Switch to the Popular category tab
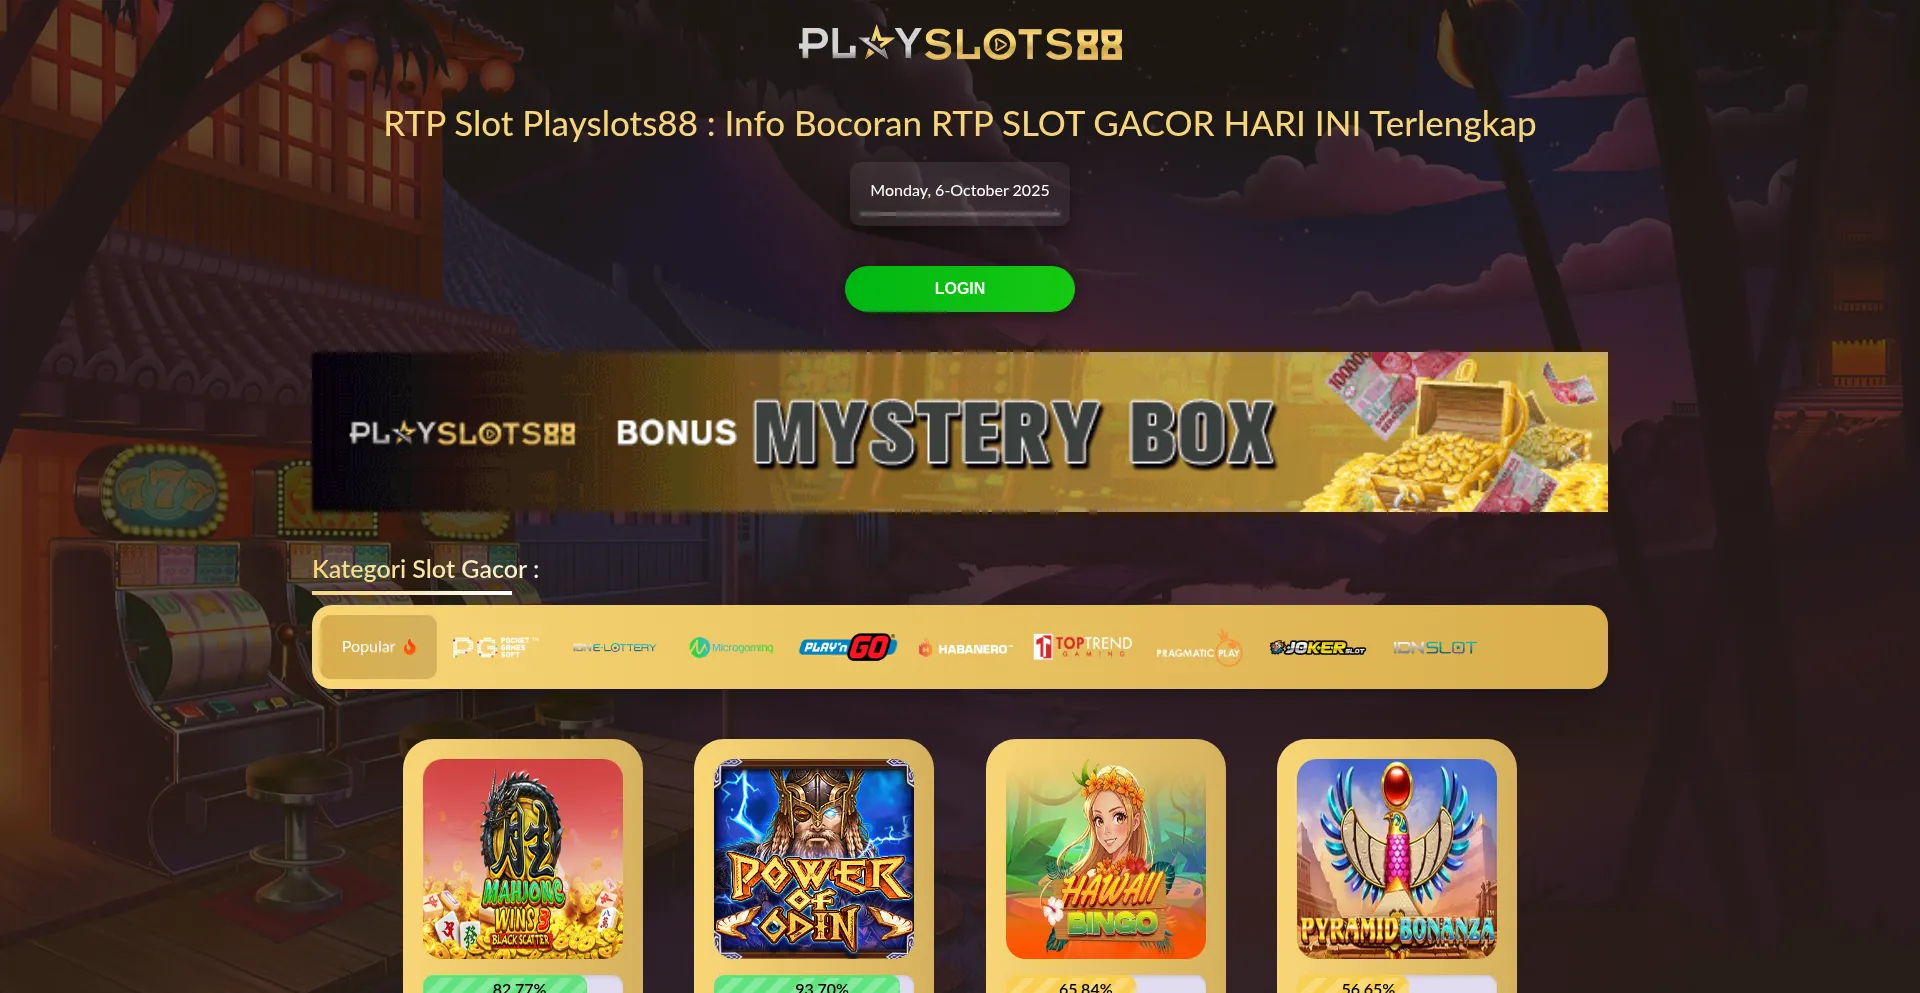This screenshot has width=1920, height=993. [379, 647]
